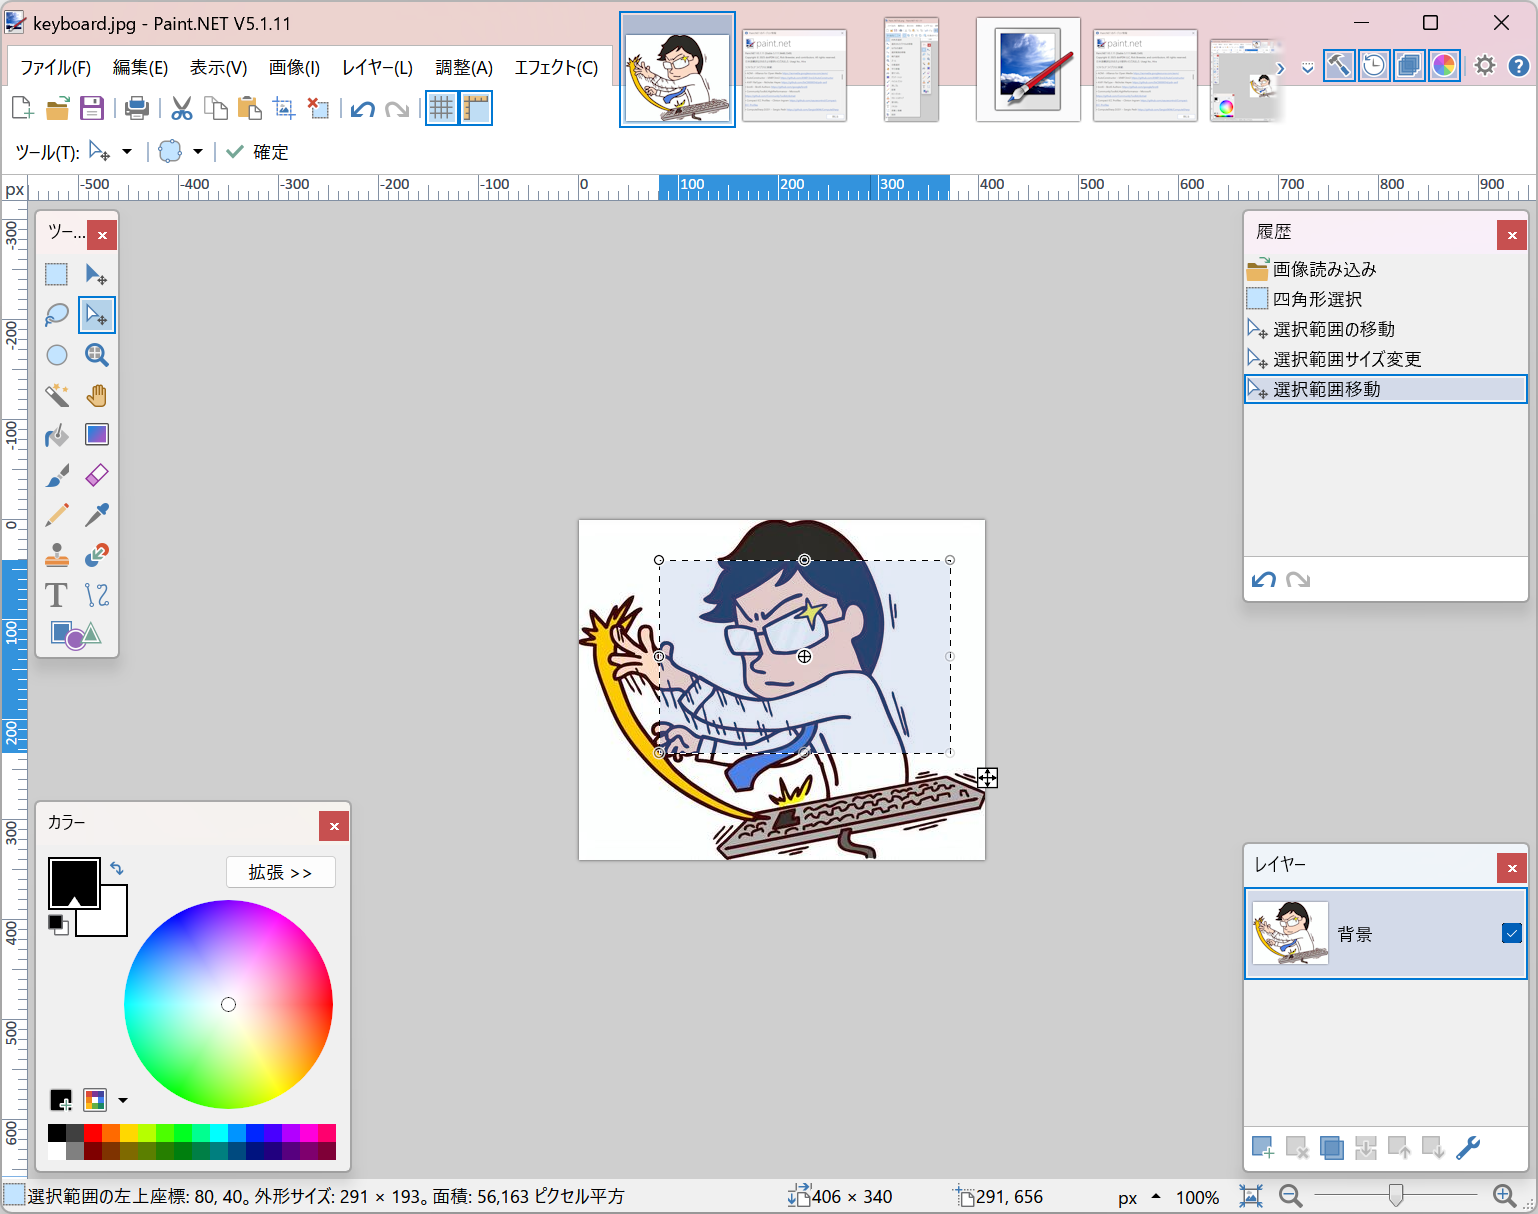Jump to 四角形選択 history step

pos(1386,299)
